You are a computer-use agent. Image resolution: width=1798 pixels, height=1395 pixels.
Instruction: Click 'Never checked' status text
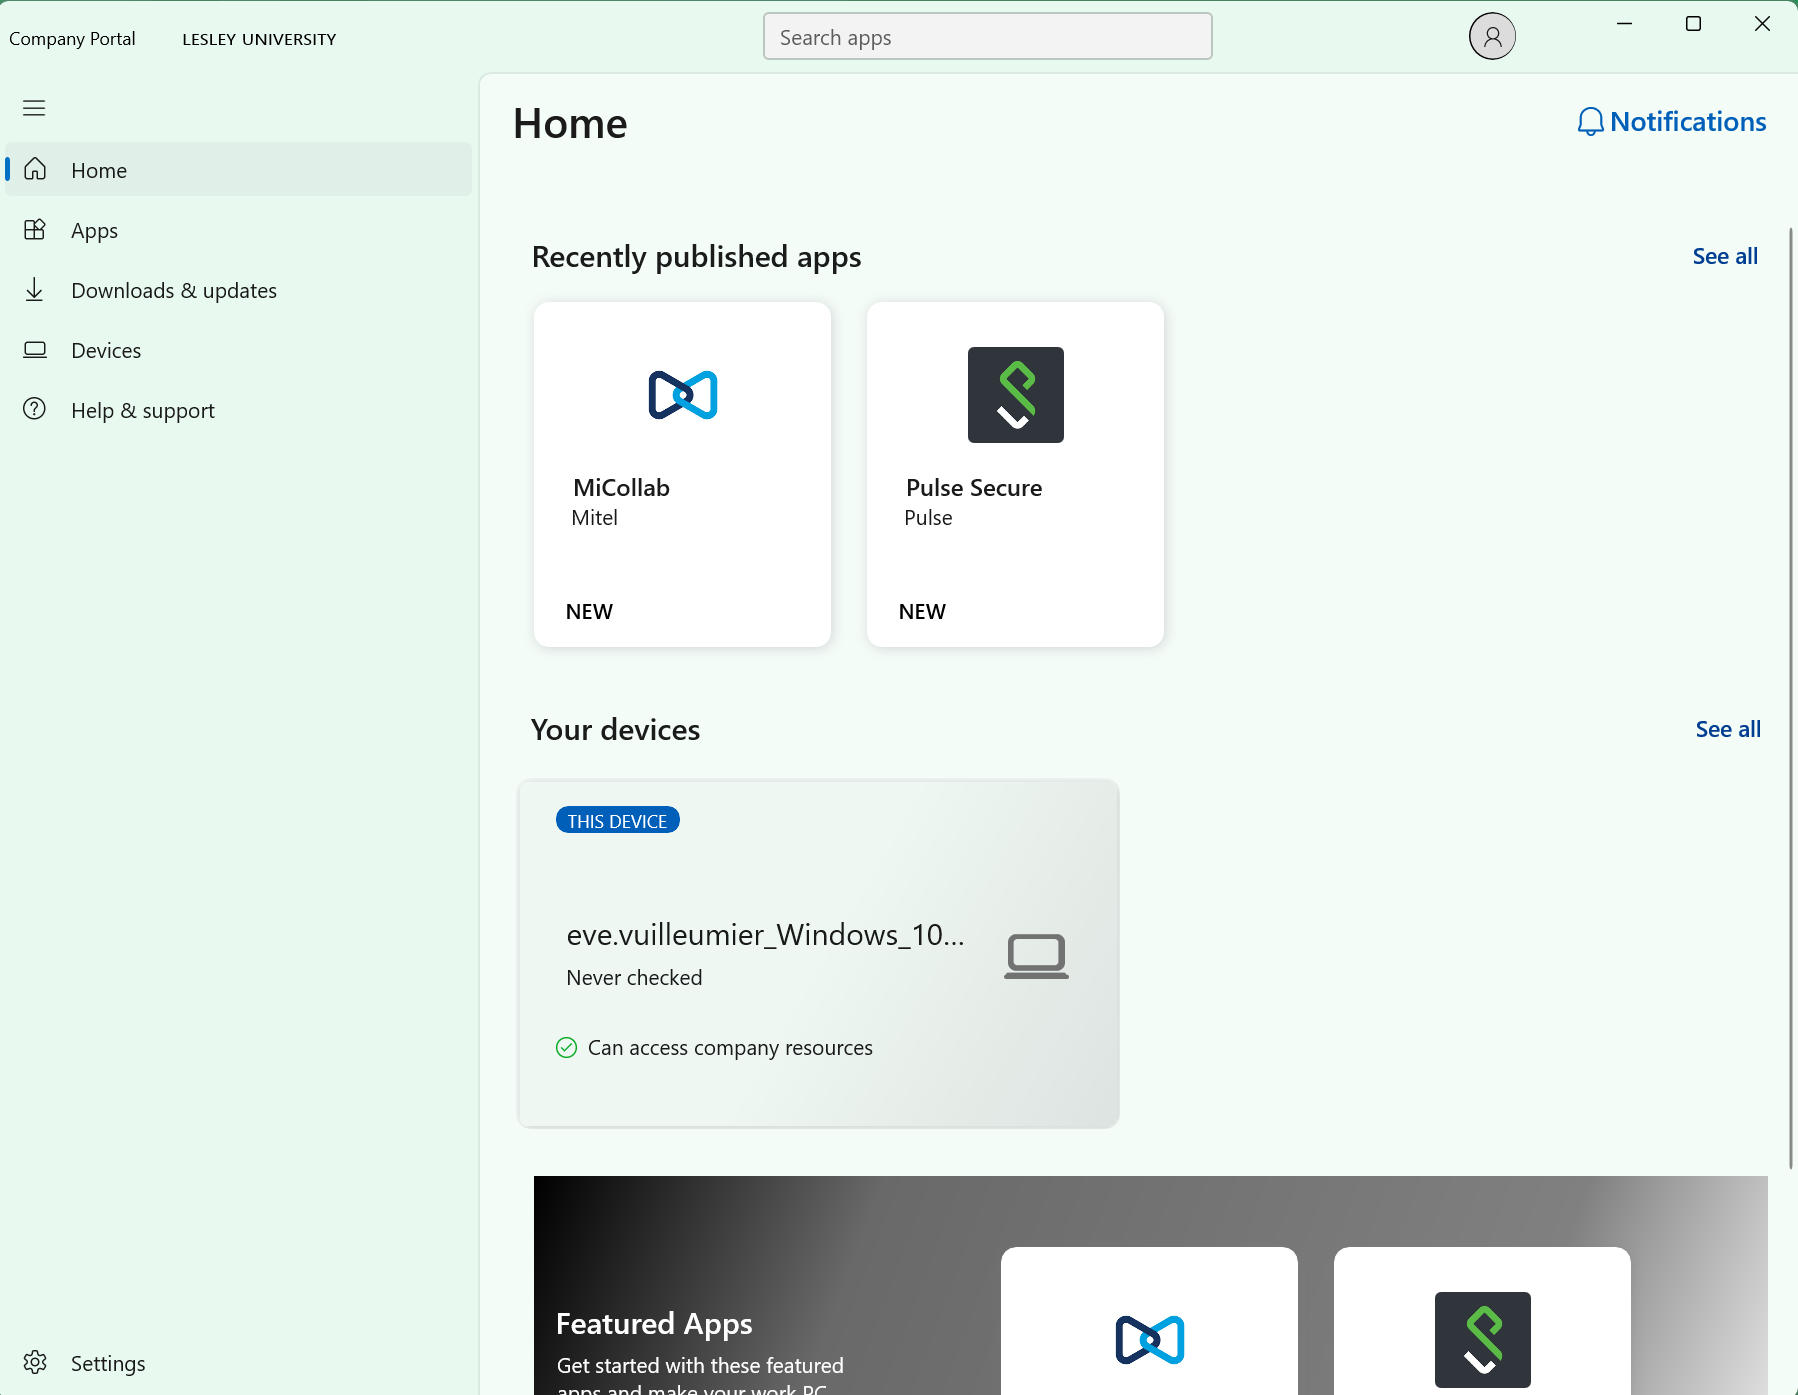(x=634, y=977)
